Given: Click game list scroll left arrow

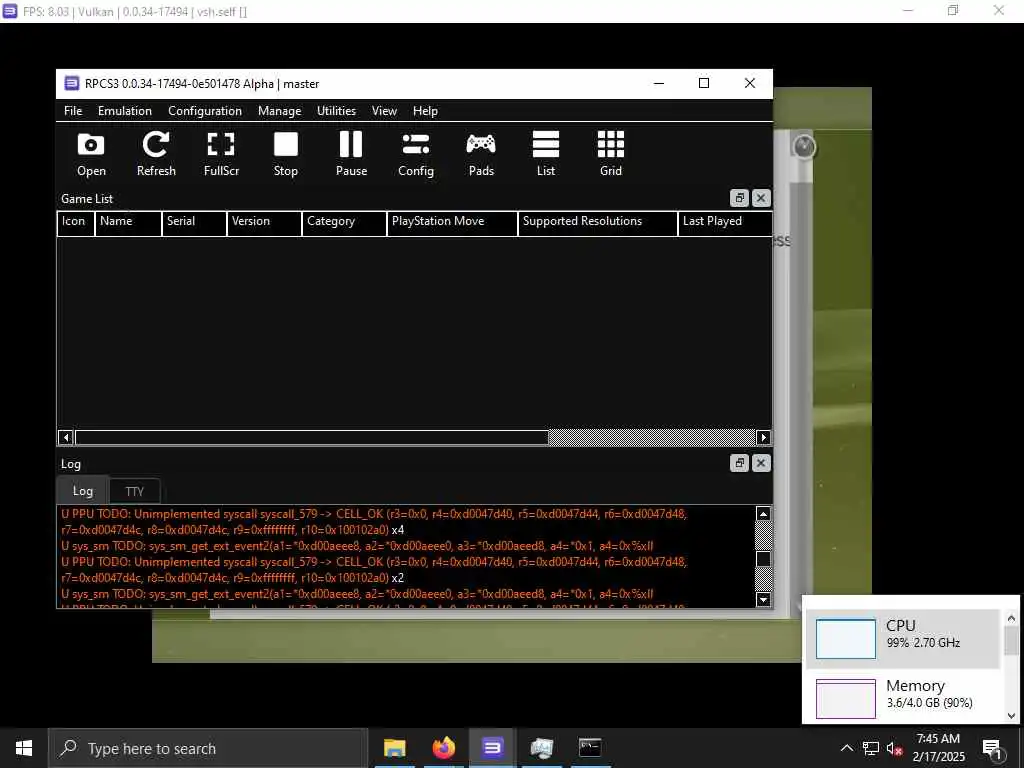Looking at the screenshot, I should (65, 437).
